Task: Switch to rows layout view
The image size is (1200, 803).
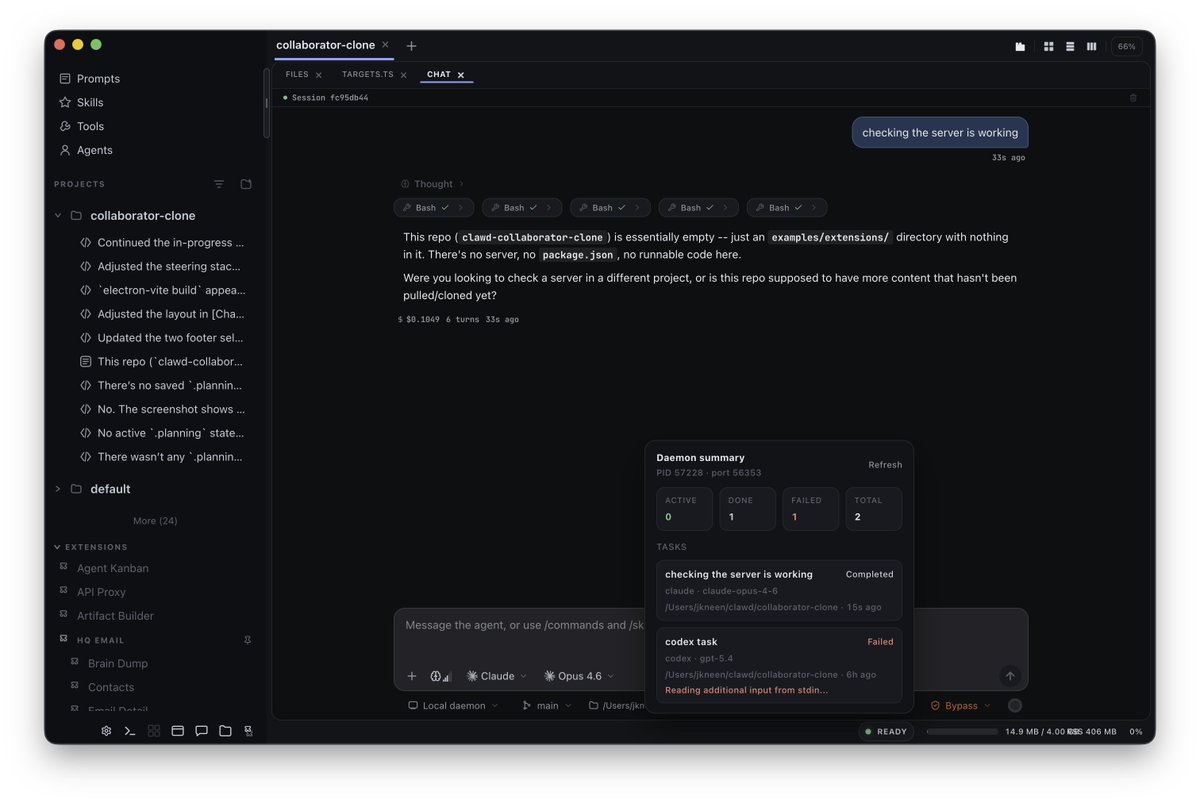Action: 1070,46
